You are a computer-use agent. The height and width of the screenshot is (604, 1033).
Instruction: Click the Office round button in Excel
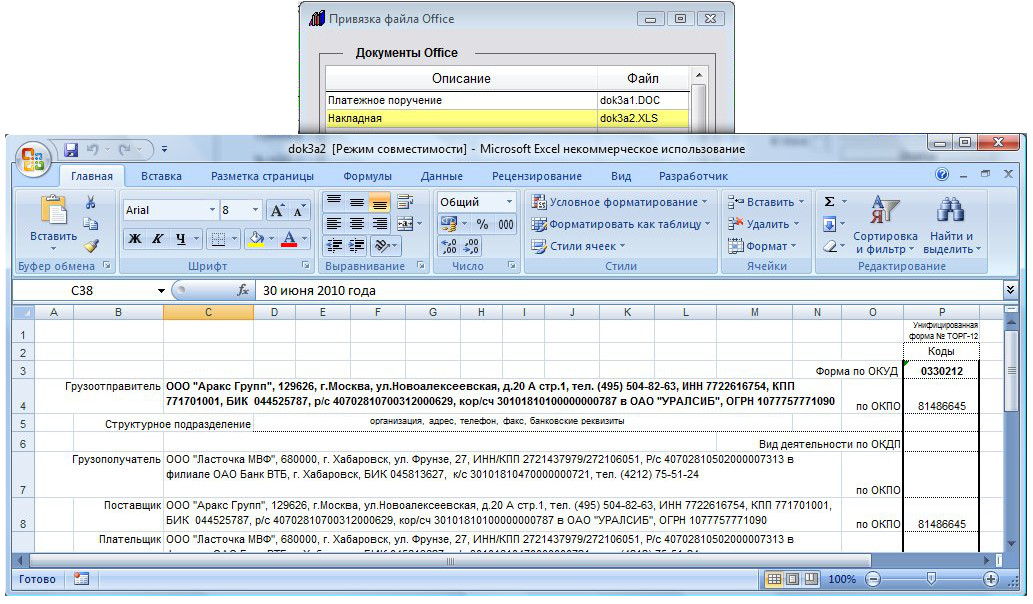pos(32,159)
